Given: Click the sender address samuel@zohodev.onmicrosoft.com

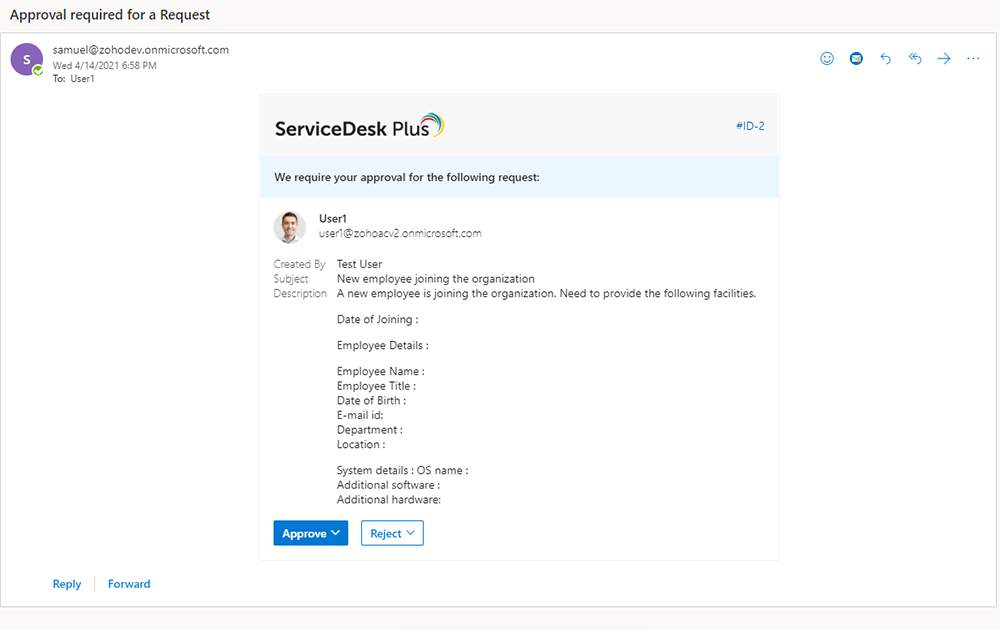Looking at the screenshot, I should click(140, 50).
